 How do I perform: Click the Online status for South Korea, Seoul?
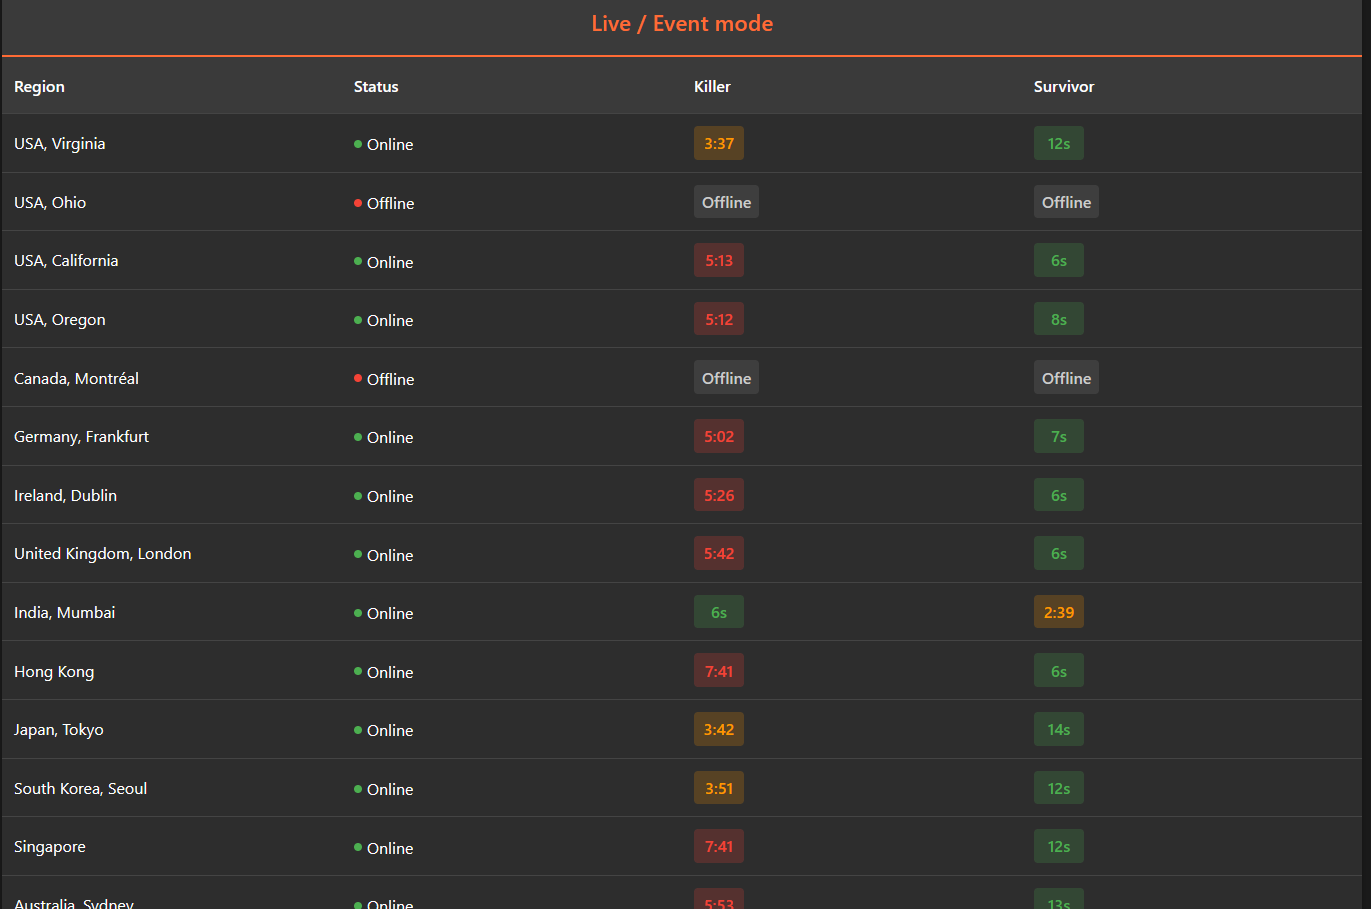(x=384, y=789)
